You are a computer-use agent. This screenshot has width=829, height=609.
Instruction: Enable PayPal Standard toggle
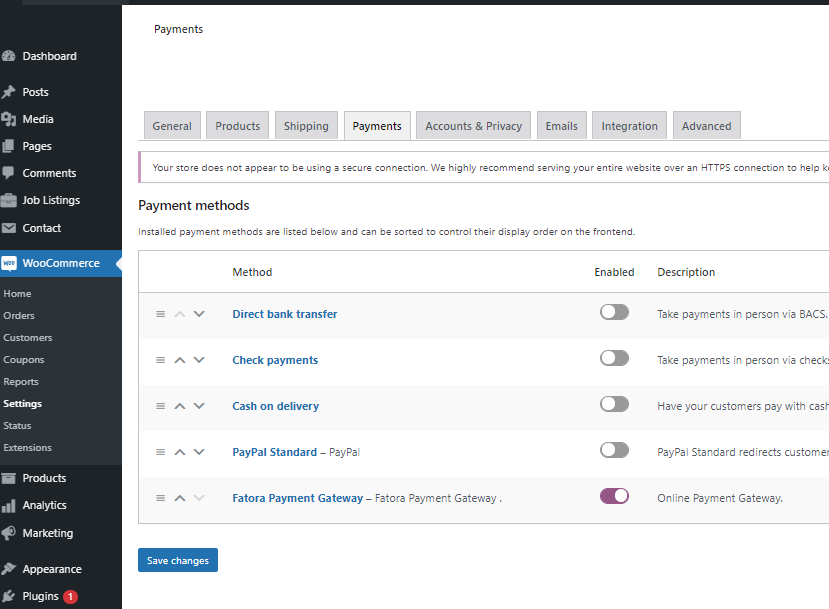coord(614,450)
